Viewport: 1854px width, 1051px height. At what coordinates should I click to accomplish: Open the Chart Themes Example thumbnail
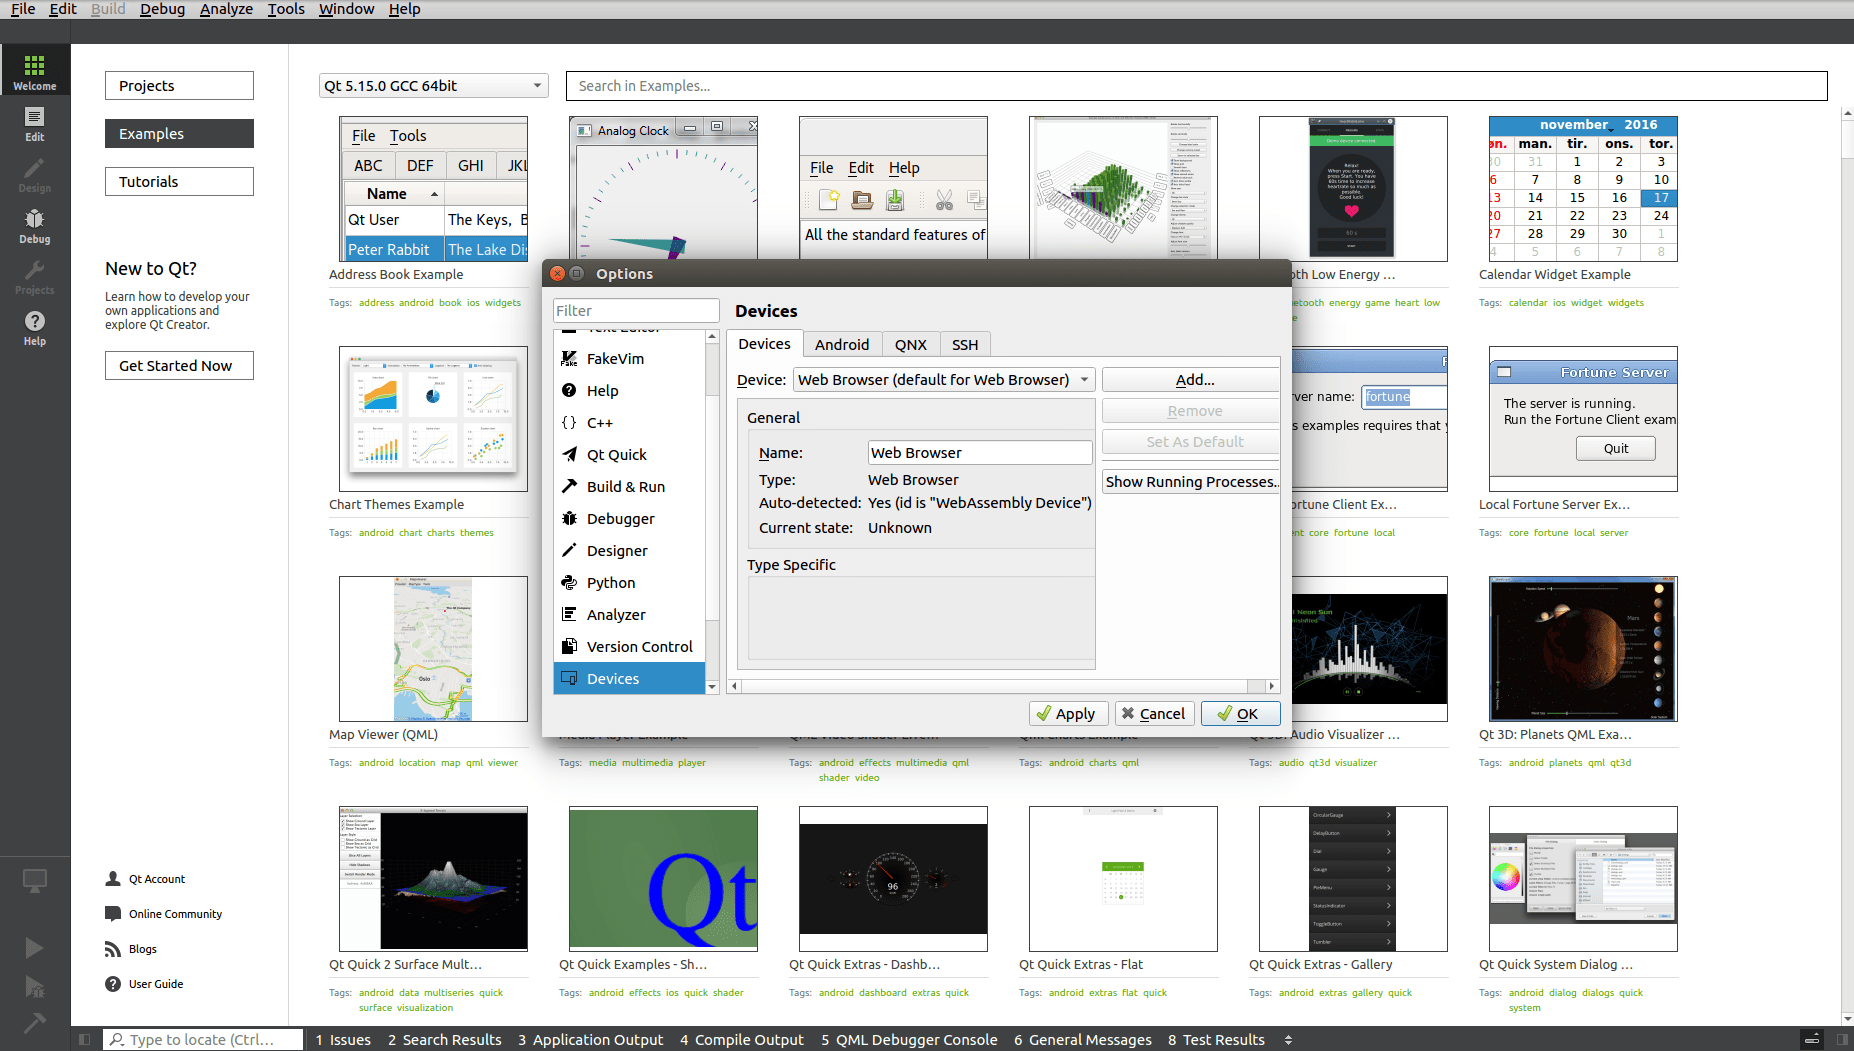point(433,419)
